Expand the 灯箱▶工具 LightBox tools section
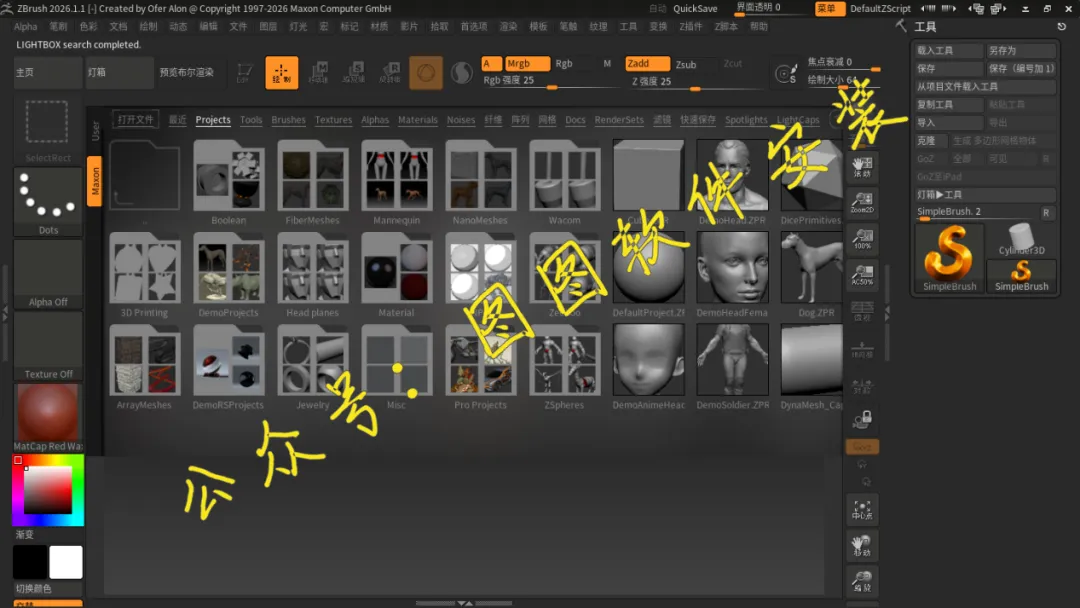 point(985,194)
